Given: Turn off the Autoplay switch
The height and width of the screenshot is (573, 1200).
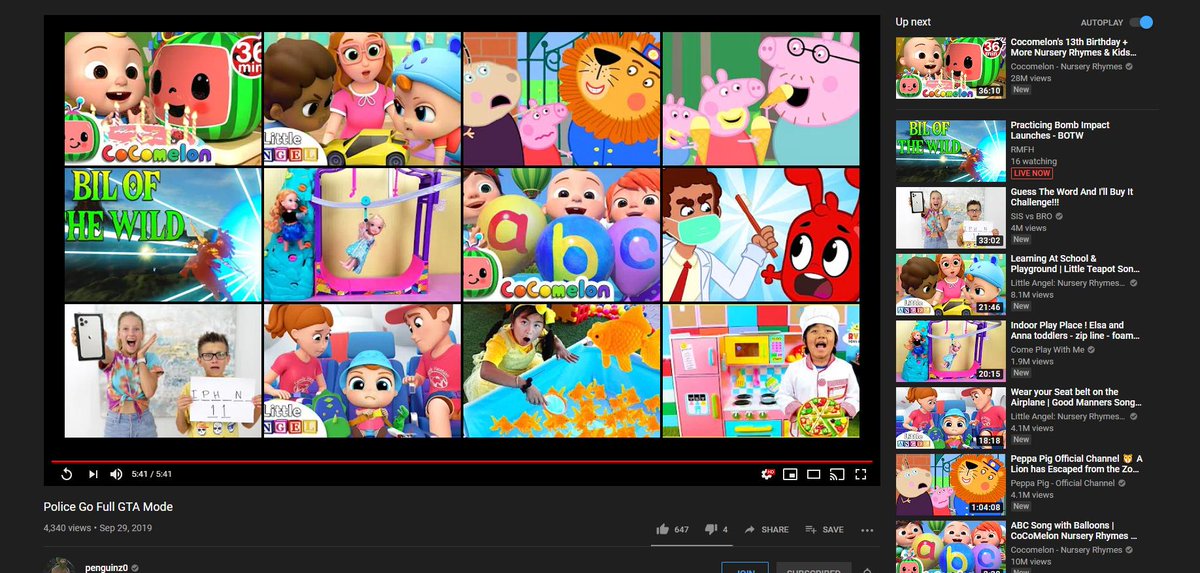Looking at the screenshot, I should pyautogui.click(x=1141, y=22).
